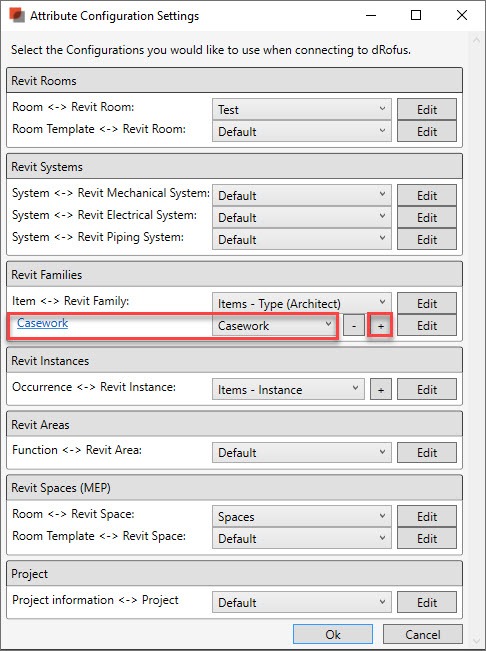The image size is (486, 651).
Task: Expand Room <-> Revit Space dropdown showing Spaces
Action: 302,516
